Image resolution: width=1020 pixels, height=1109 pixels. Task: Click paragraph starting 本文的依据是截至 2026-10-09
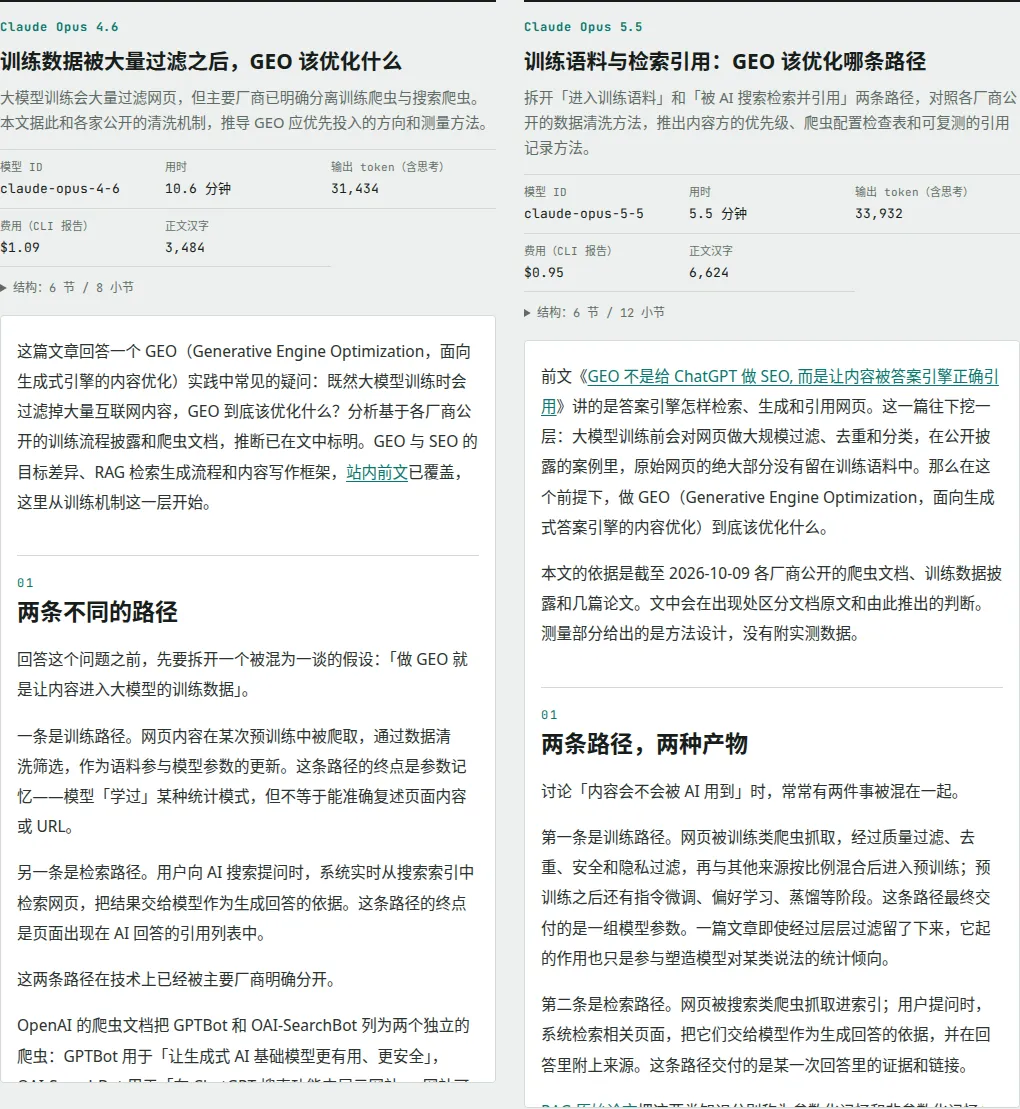click(x=772, y=603)
